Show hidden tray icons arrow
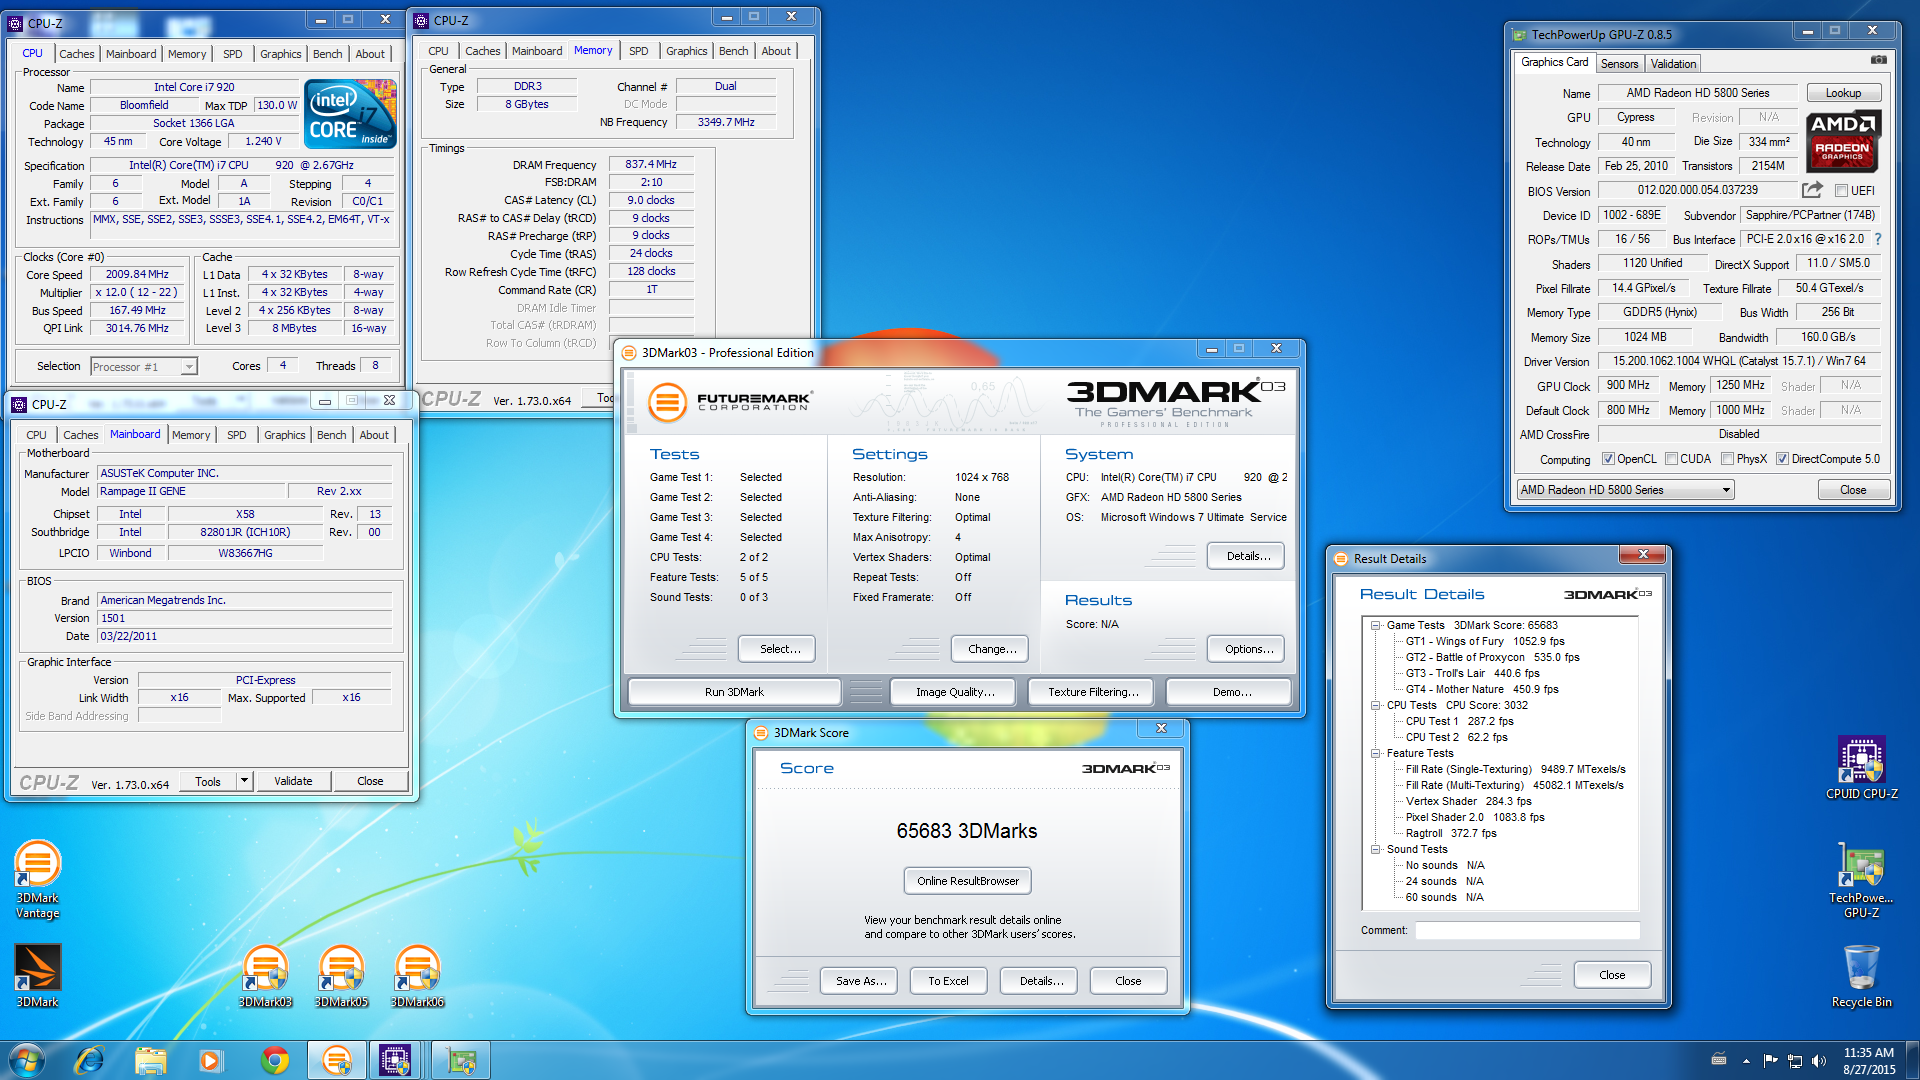This screenshot has height=1080, width=1920. pyautogui.click(x=1746, y=1061)
